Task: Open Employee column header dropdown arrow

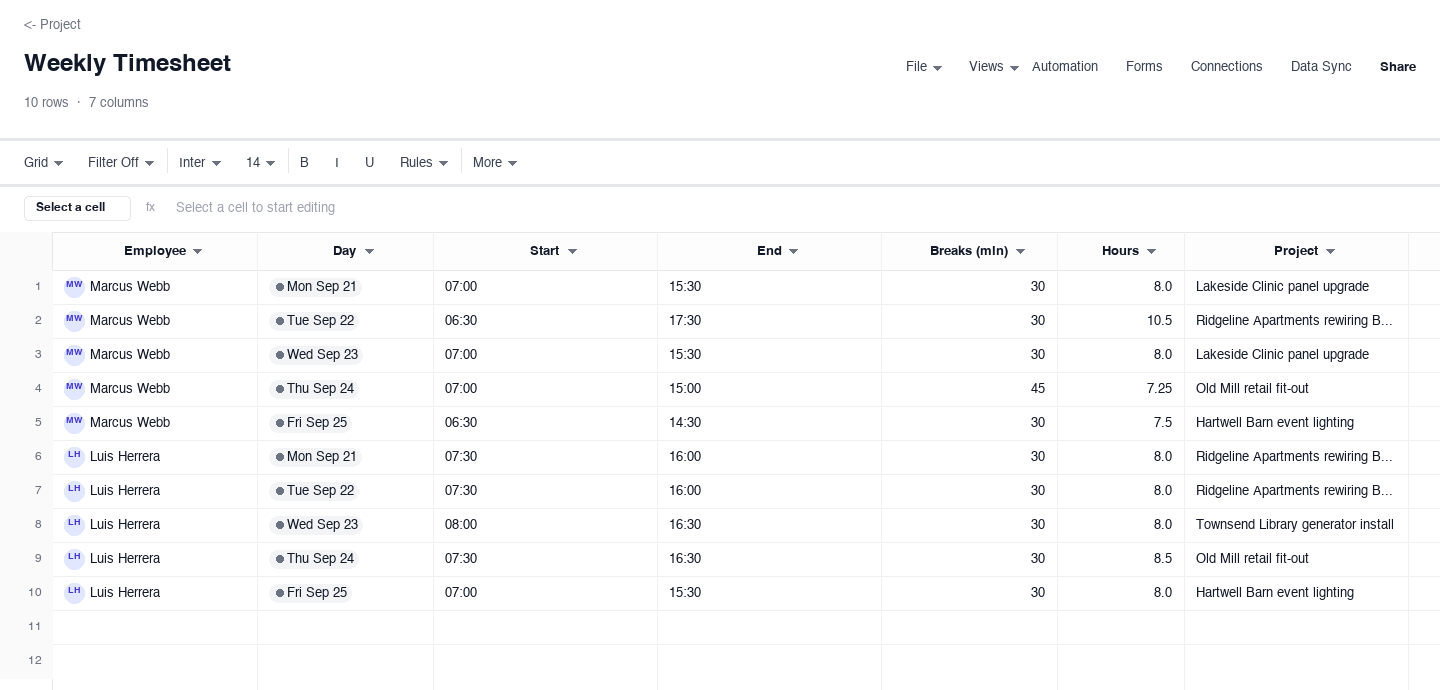Action: [x=197, y=252]
